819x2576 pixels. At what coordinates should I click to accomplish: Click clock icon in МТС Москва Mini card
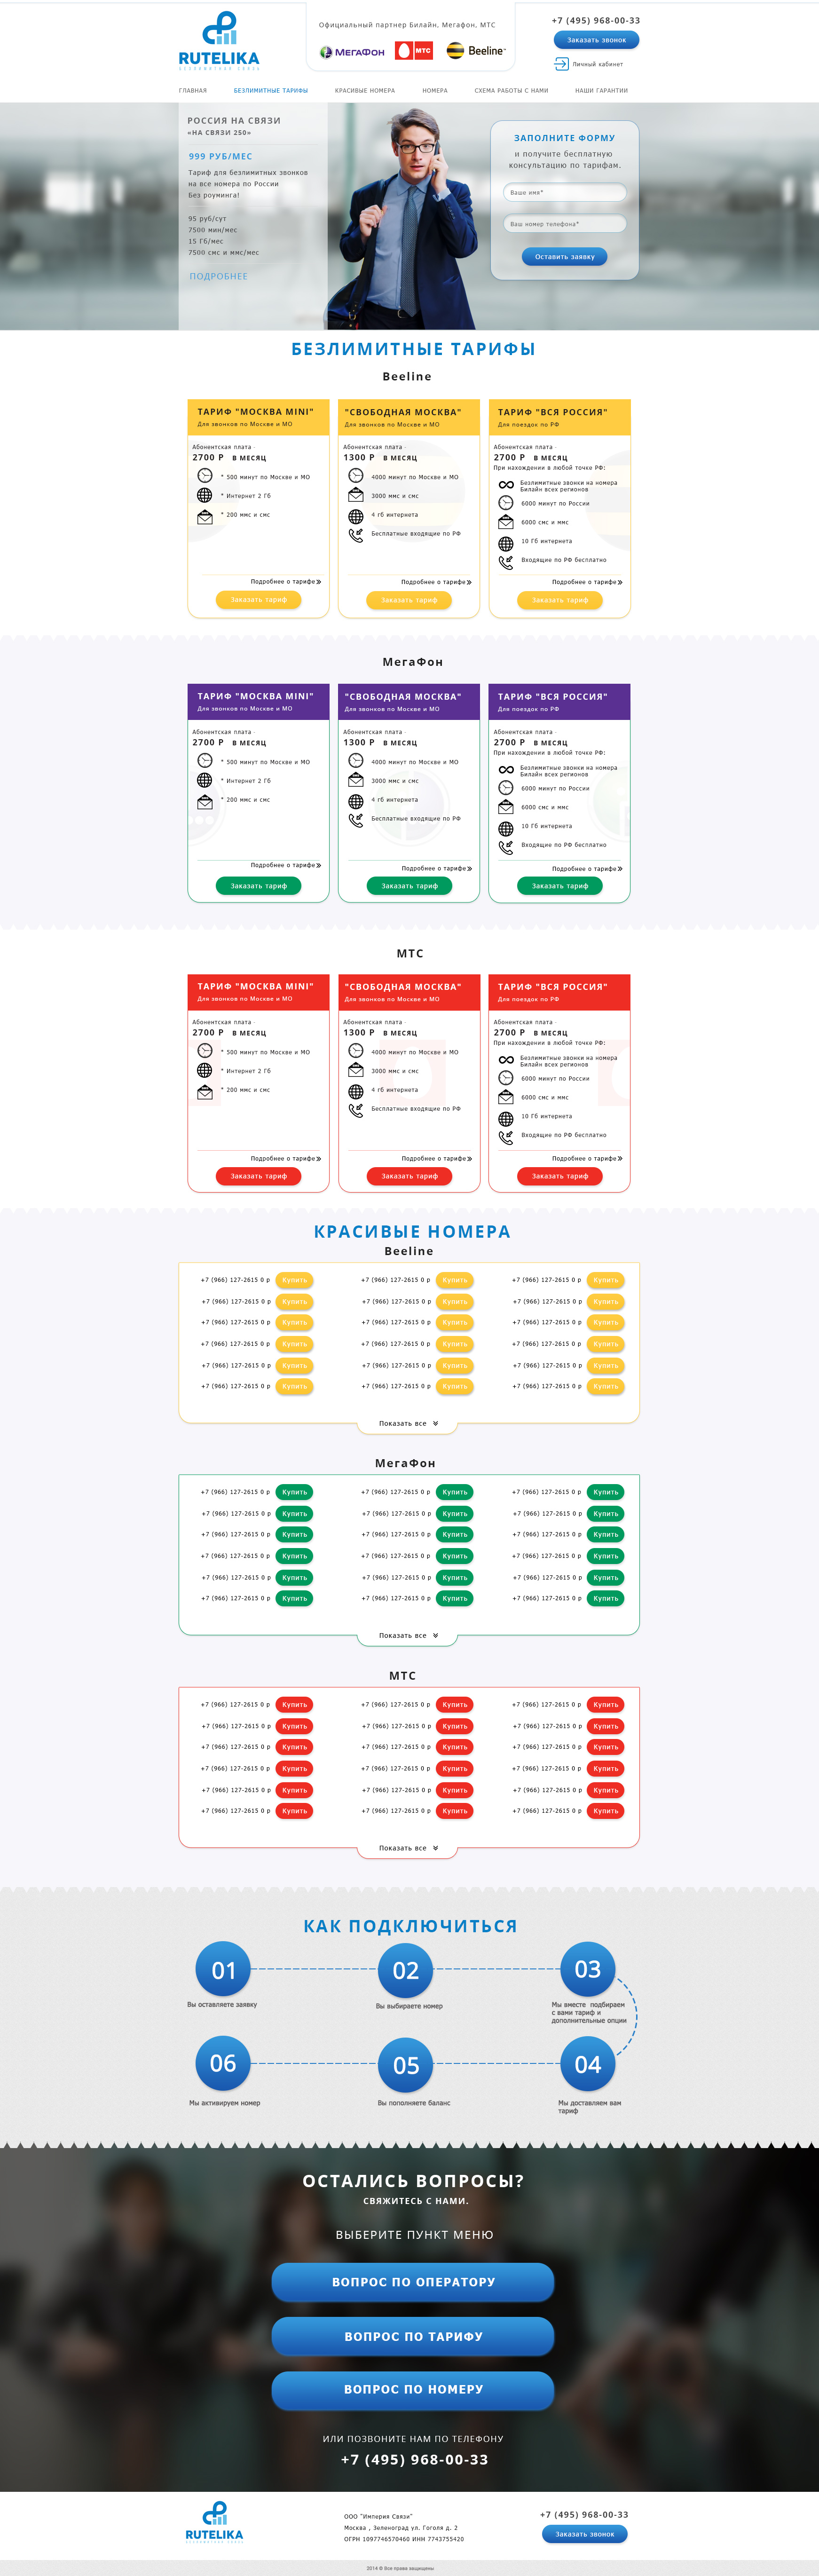click(x=205, y=1050)
